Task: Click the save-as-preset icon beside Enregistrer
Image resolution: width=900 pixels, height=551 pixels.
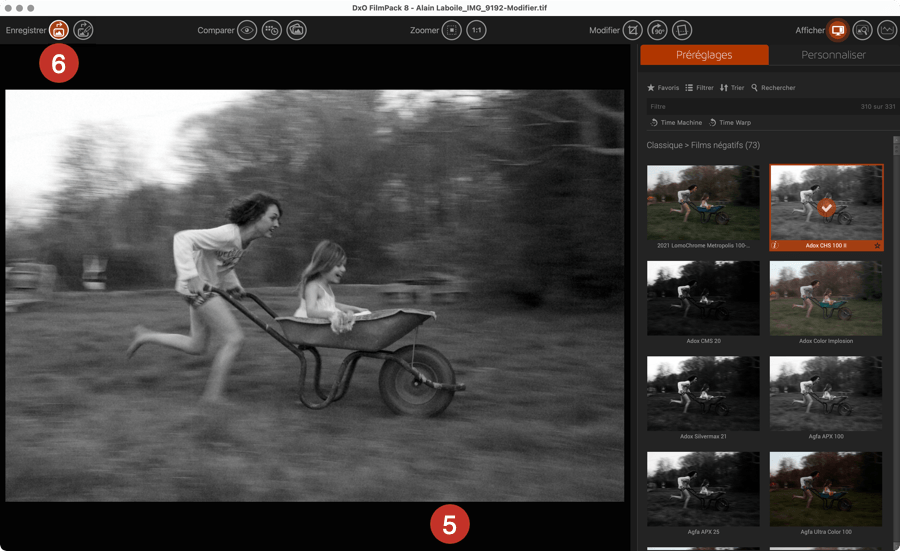Action: pyautogui.click(x=84, y=30)
